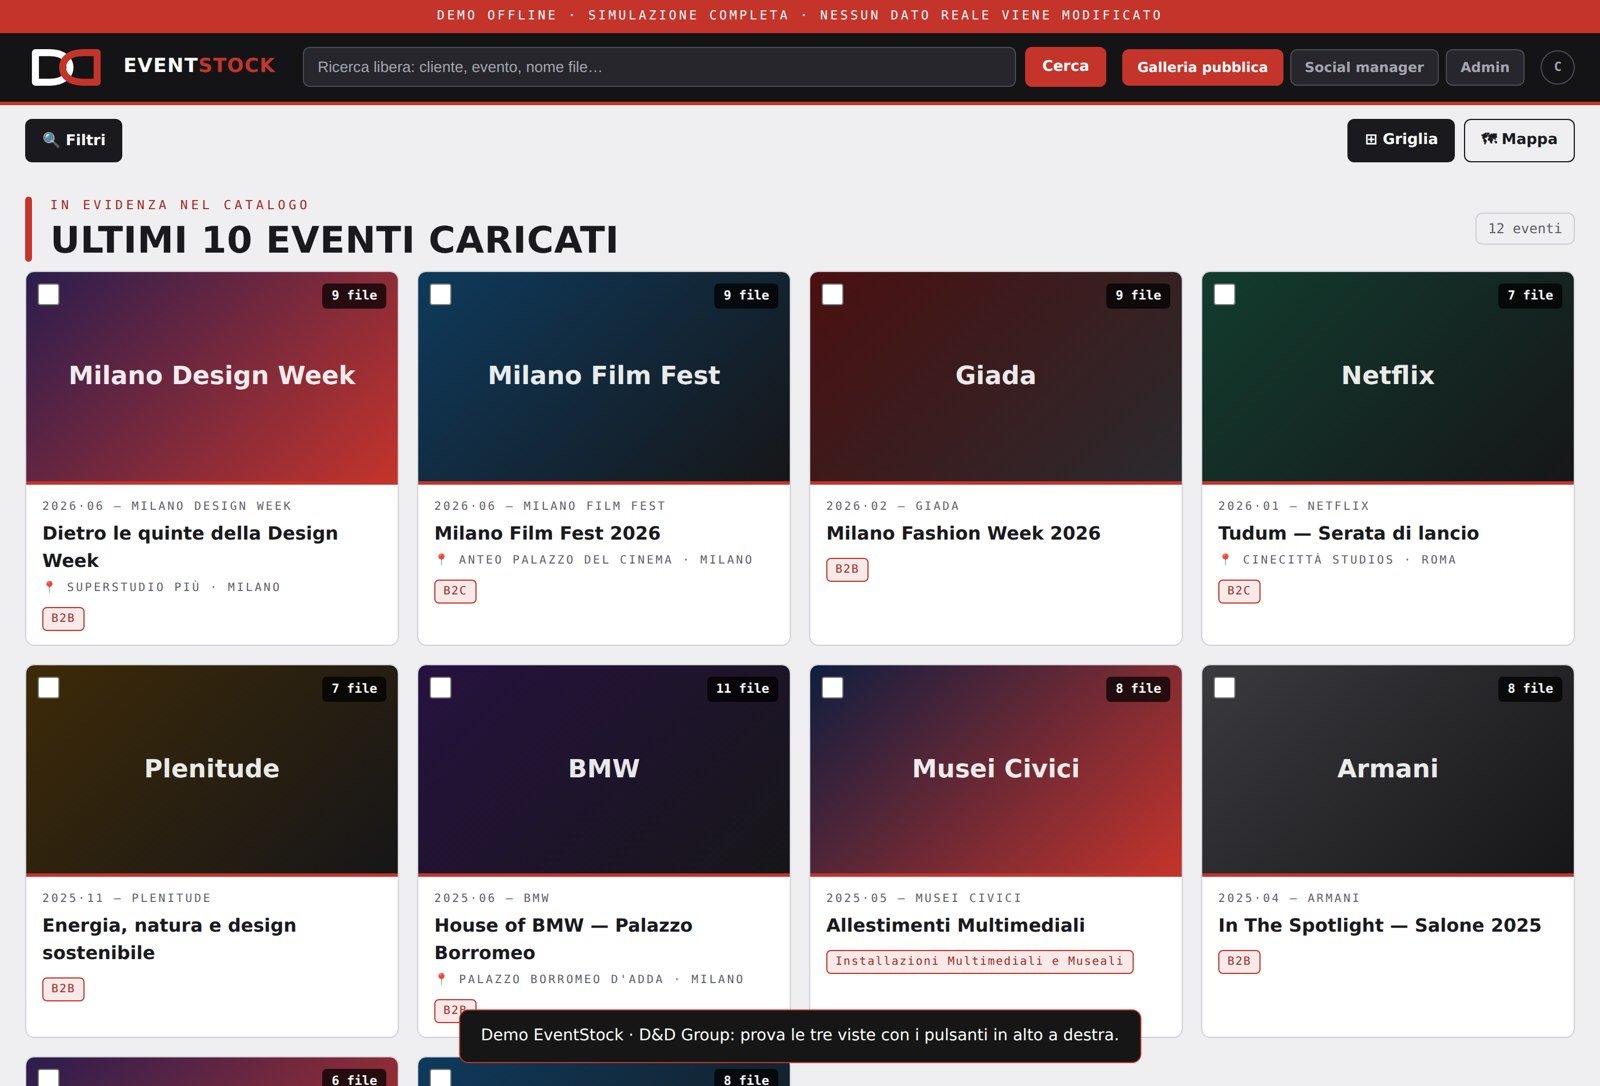Click "SUPERSTUDIO PIÙ · MILANO" location text
Viewport: 1600px width, 1086px height.
(174, 587)
